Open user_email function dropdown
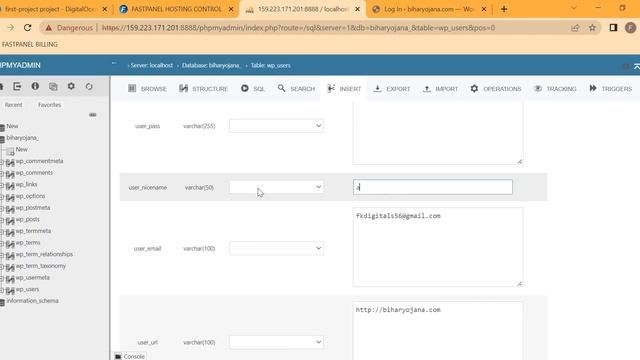 (276, 248)
